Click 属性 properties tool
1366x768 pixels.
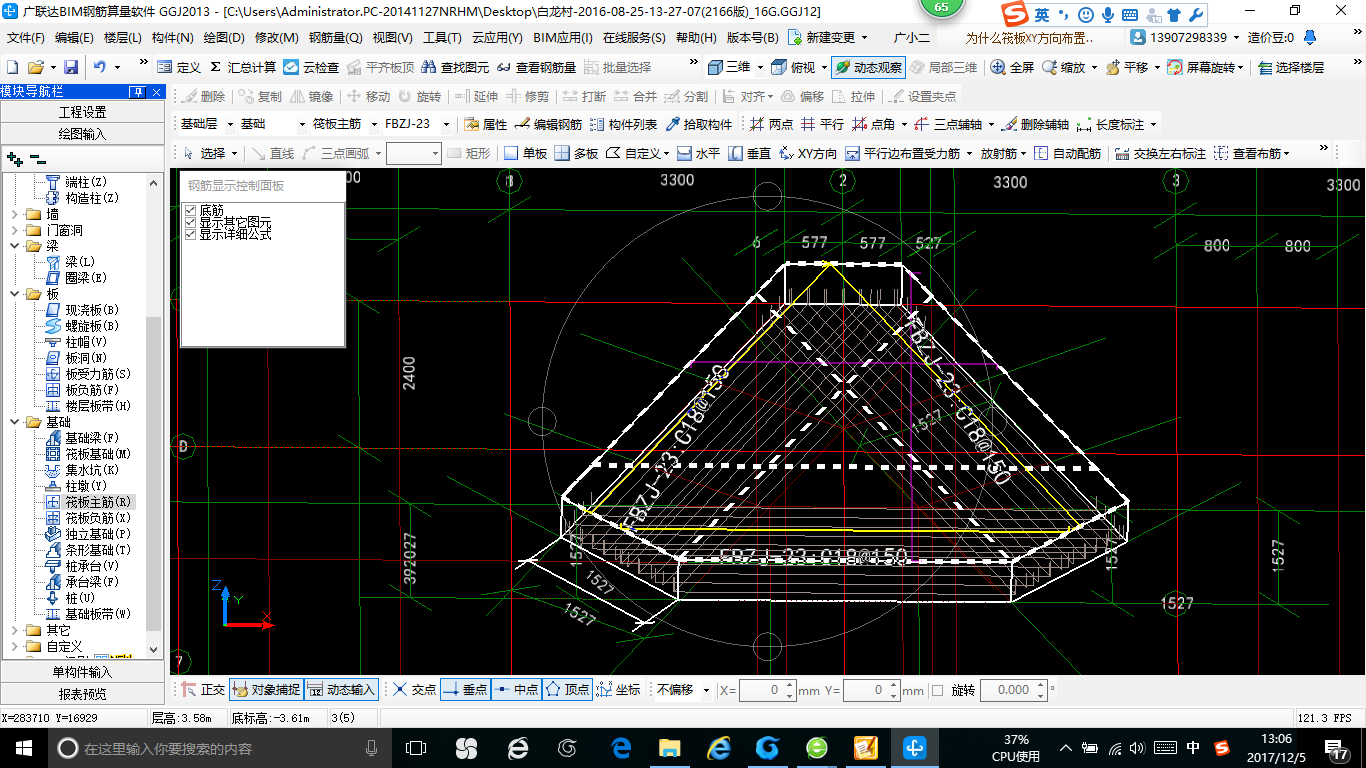[485, 125]
